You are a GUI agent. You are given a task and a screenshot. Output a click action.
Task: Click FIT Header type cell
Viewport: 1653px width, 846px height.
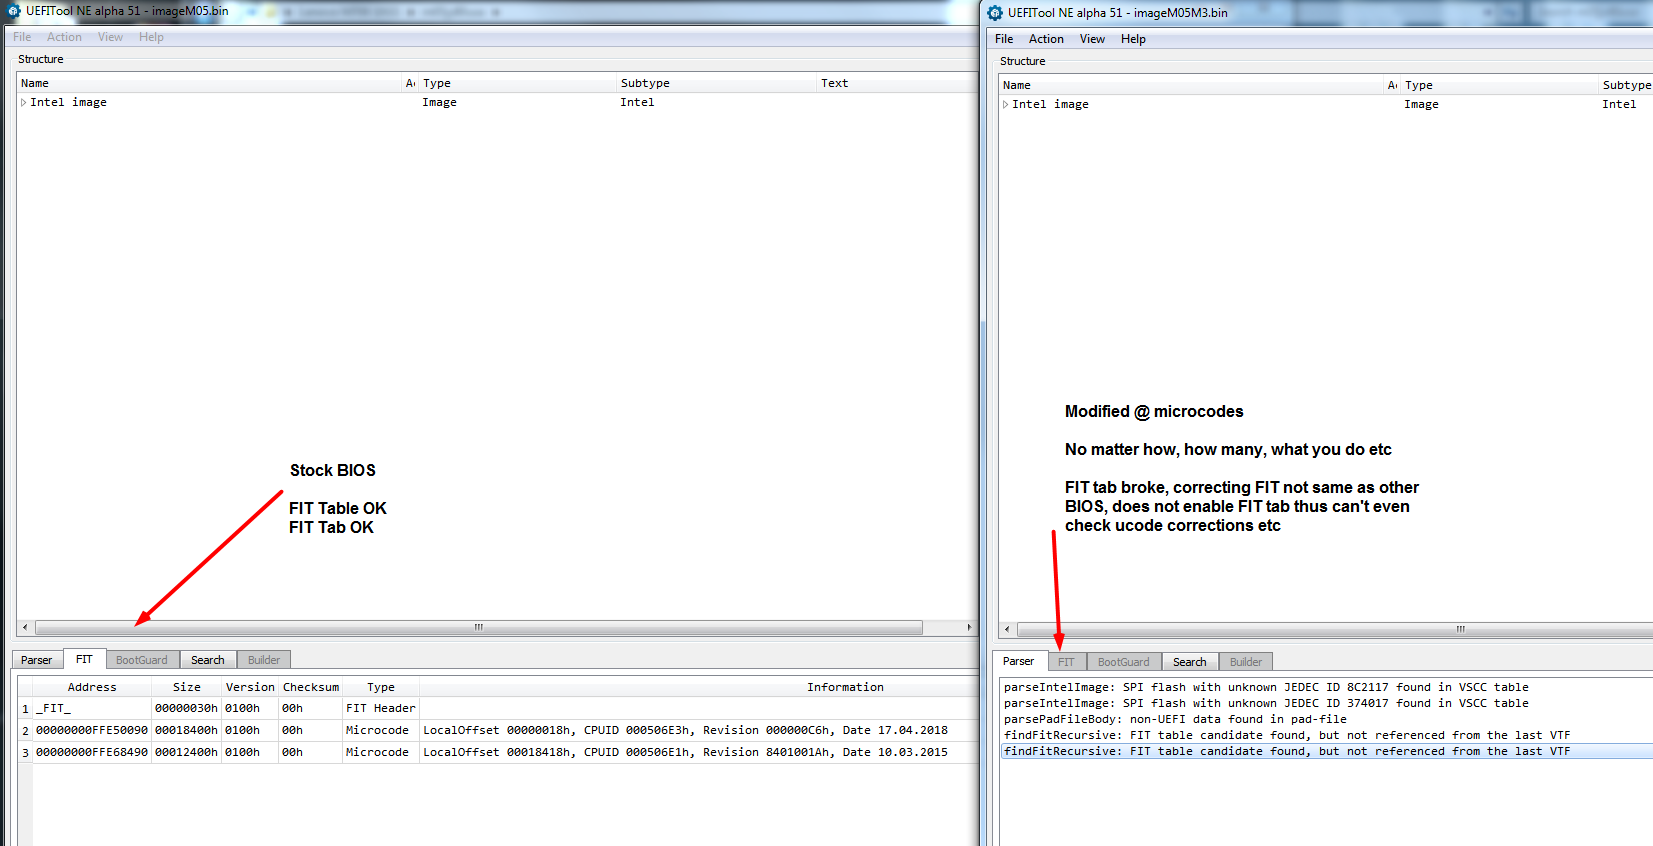(x=381, y=708)
